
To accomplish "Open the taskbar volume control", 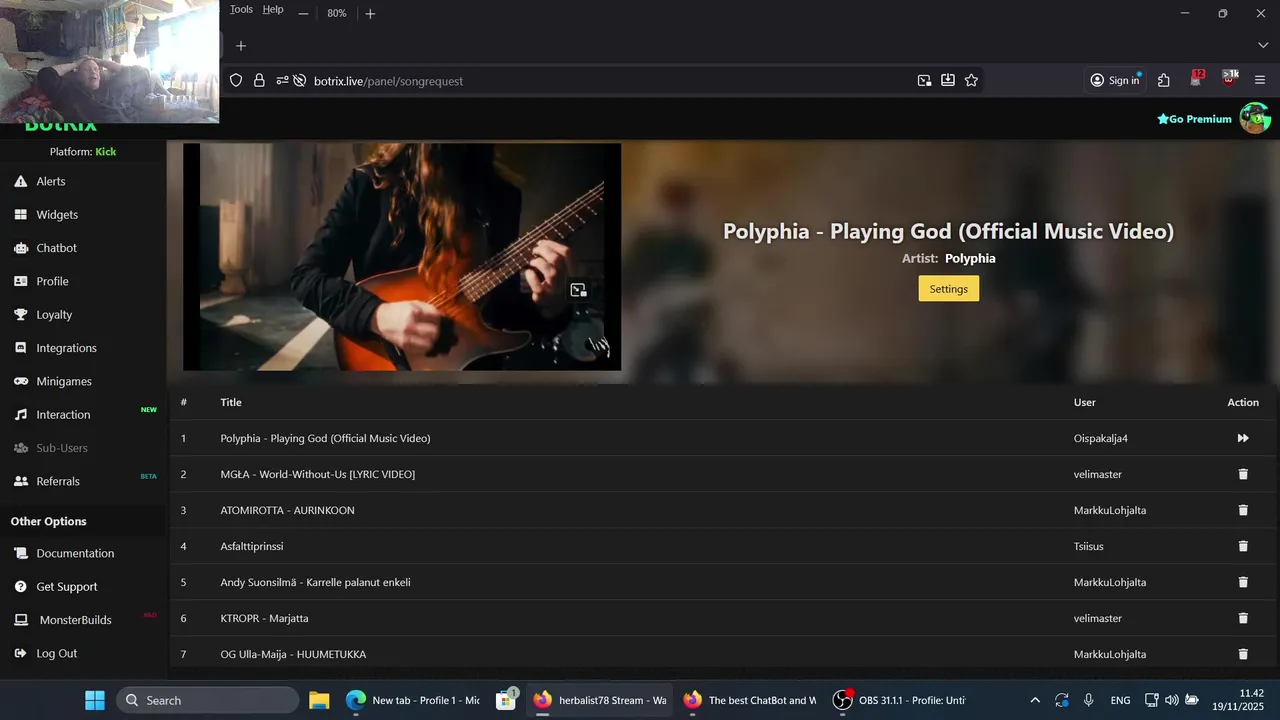I will (x=1172, y=700).
